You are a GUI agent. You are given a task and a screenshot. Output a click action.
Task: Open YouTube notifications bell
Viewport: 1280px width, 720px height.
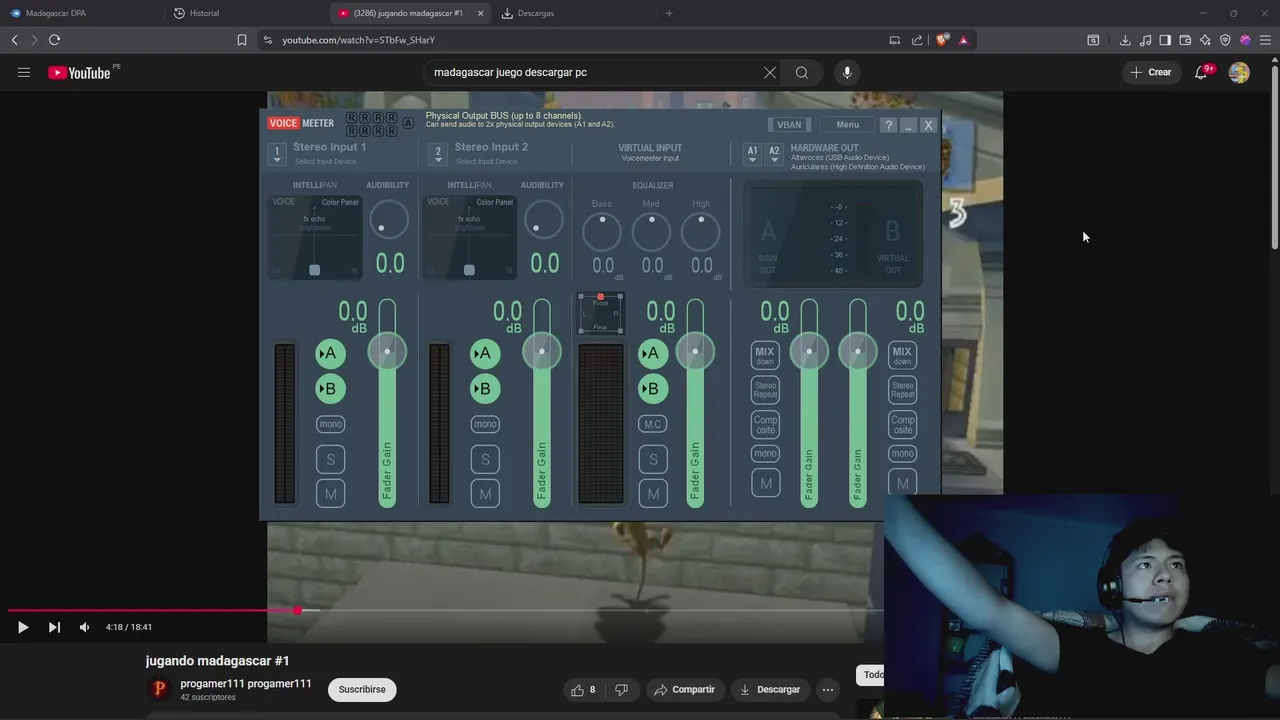(1202, 72)
